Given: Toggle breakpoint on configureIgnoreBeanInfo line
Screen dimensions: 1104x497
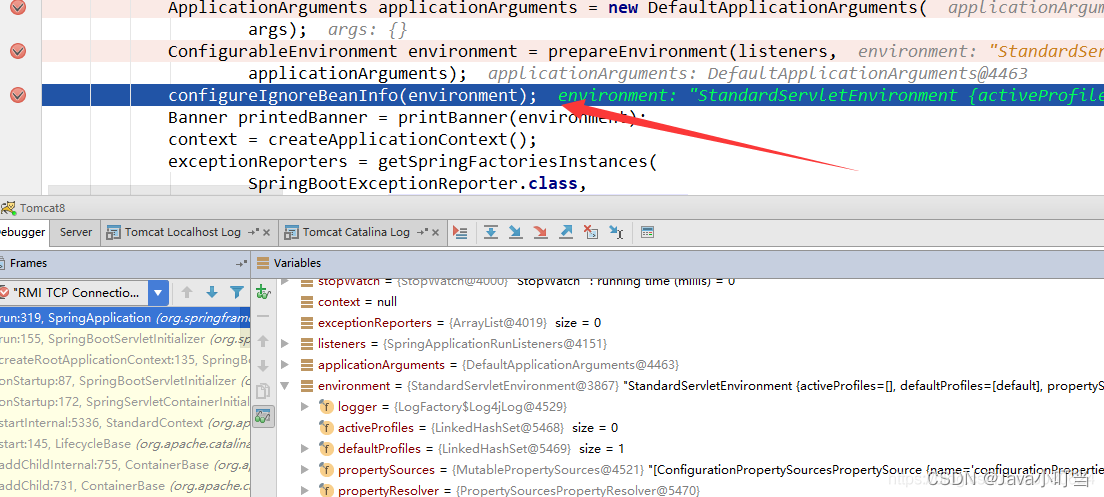Looking at the screenshot, I should 18,95.
